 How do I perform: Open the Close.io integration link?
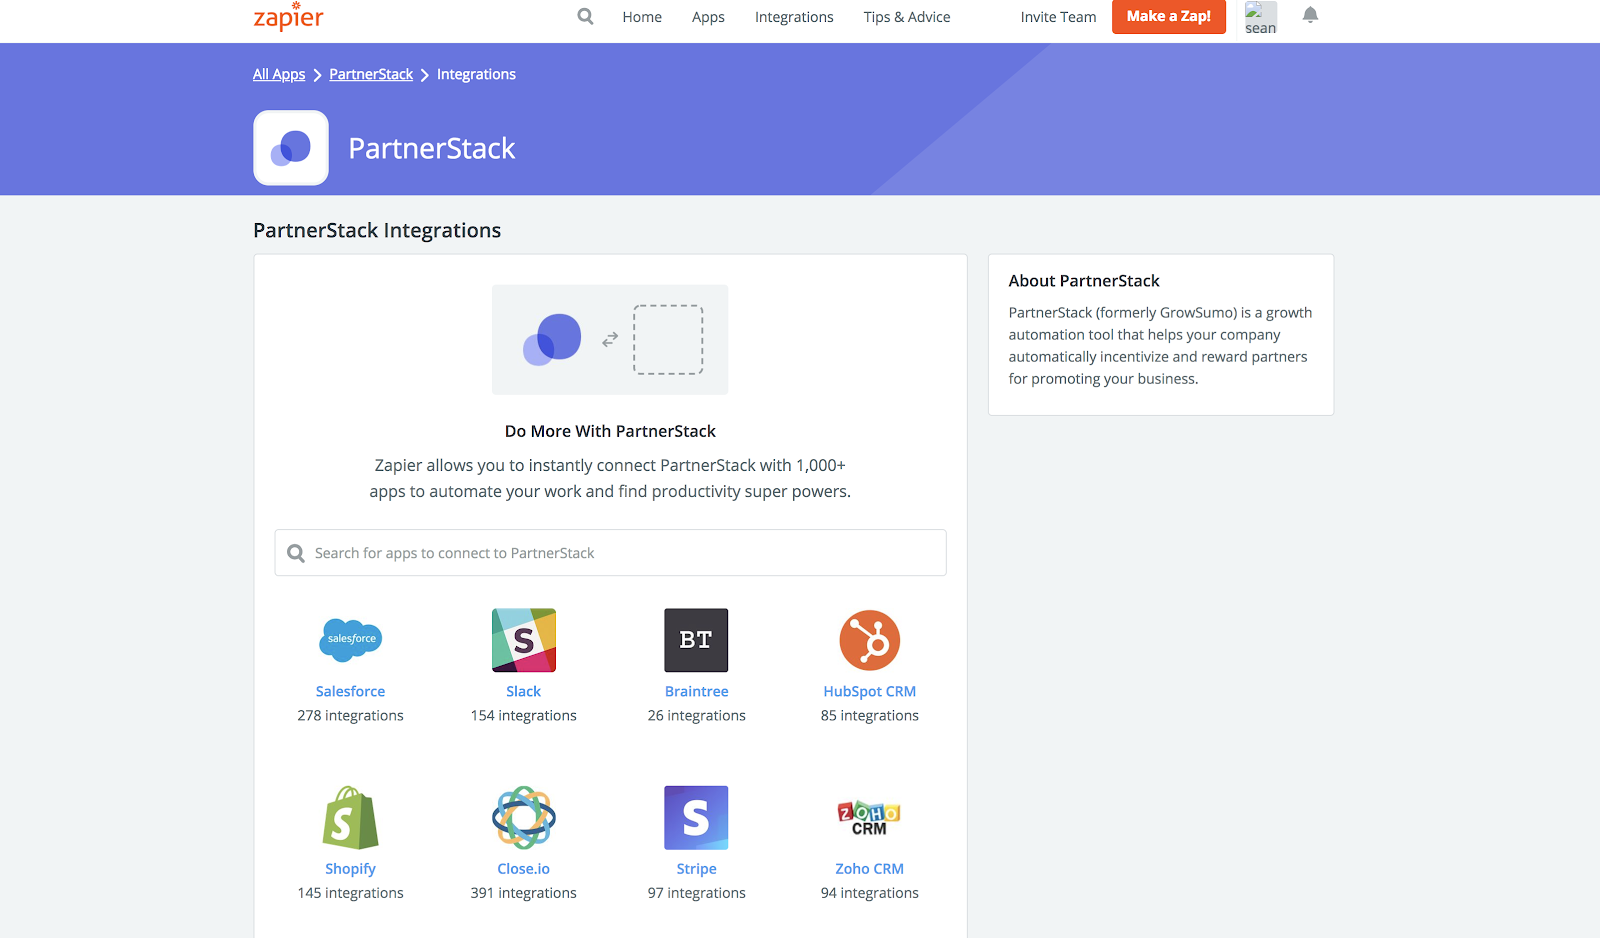(524, 869)
